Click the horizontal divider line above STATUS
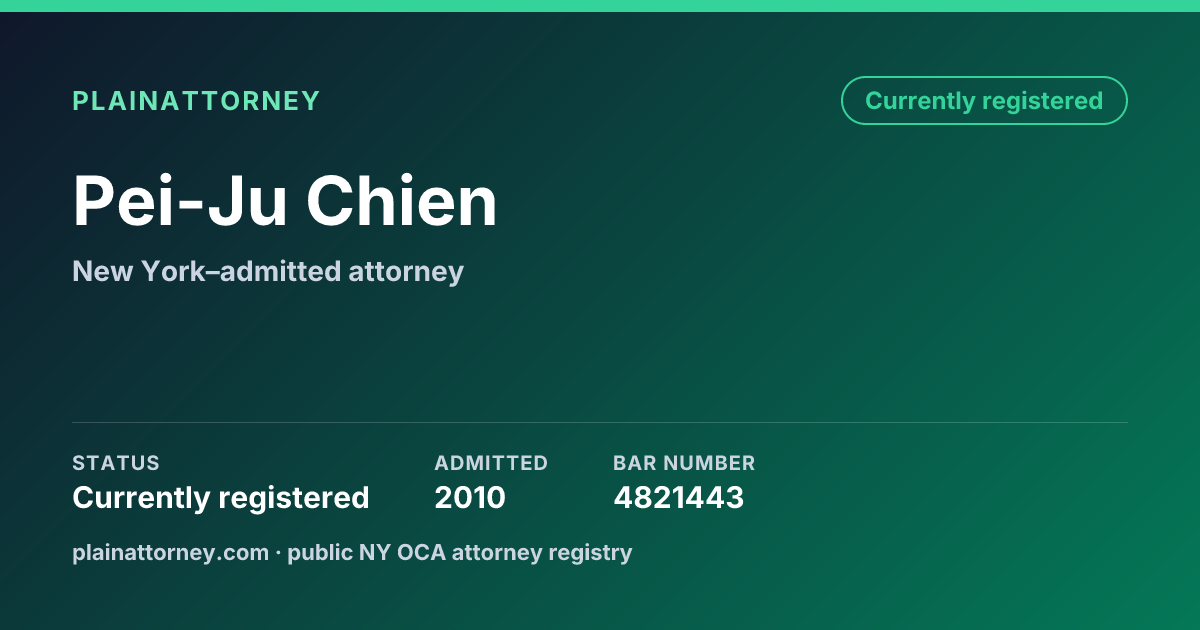The width and height of the screenshot is (1200, 630). (600, 422)
